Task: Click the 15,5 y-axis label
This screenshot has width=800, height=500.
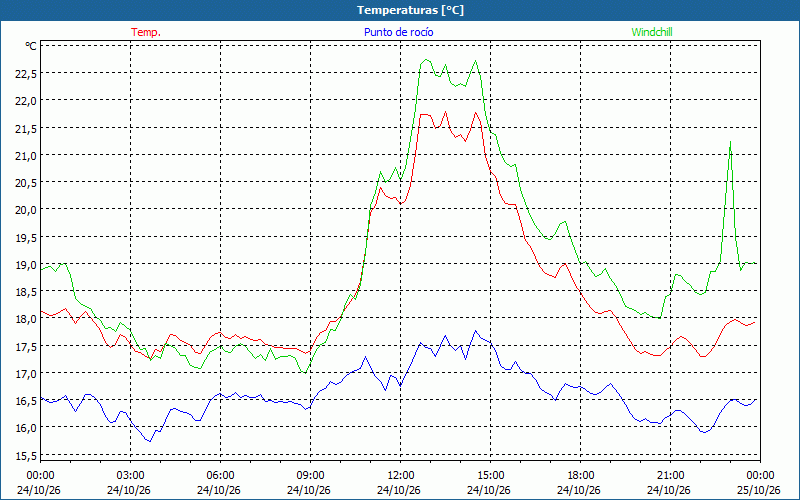Action: (26, 455)
